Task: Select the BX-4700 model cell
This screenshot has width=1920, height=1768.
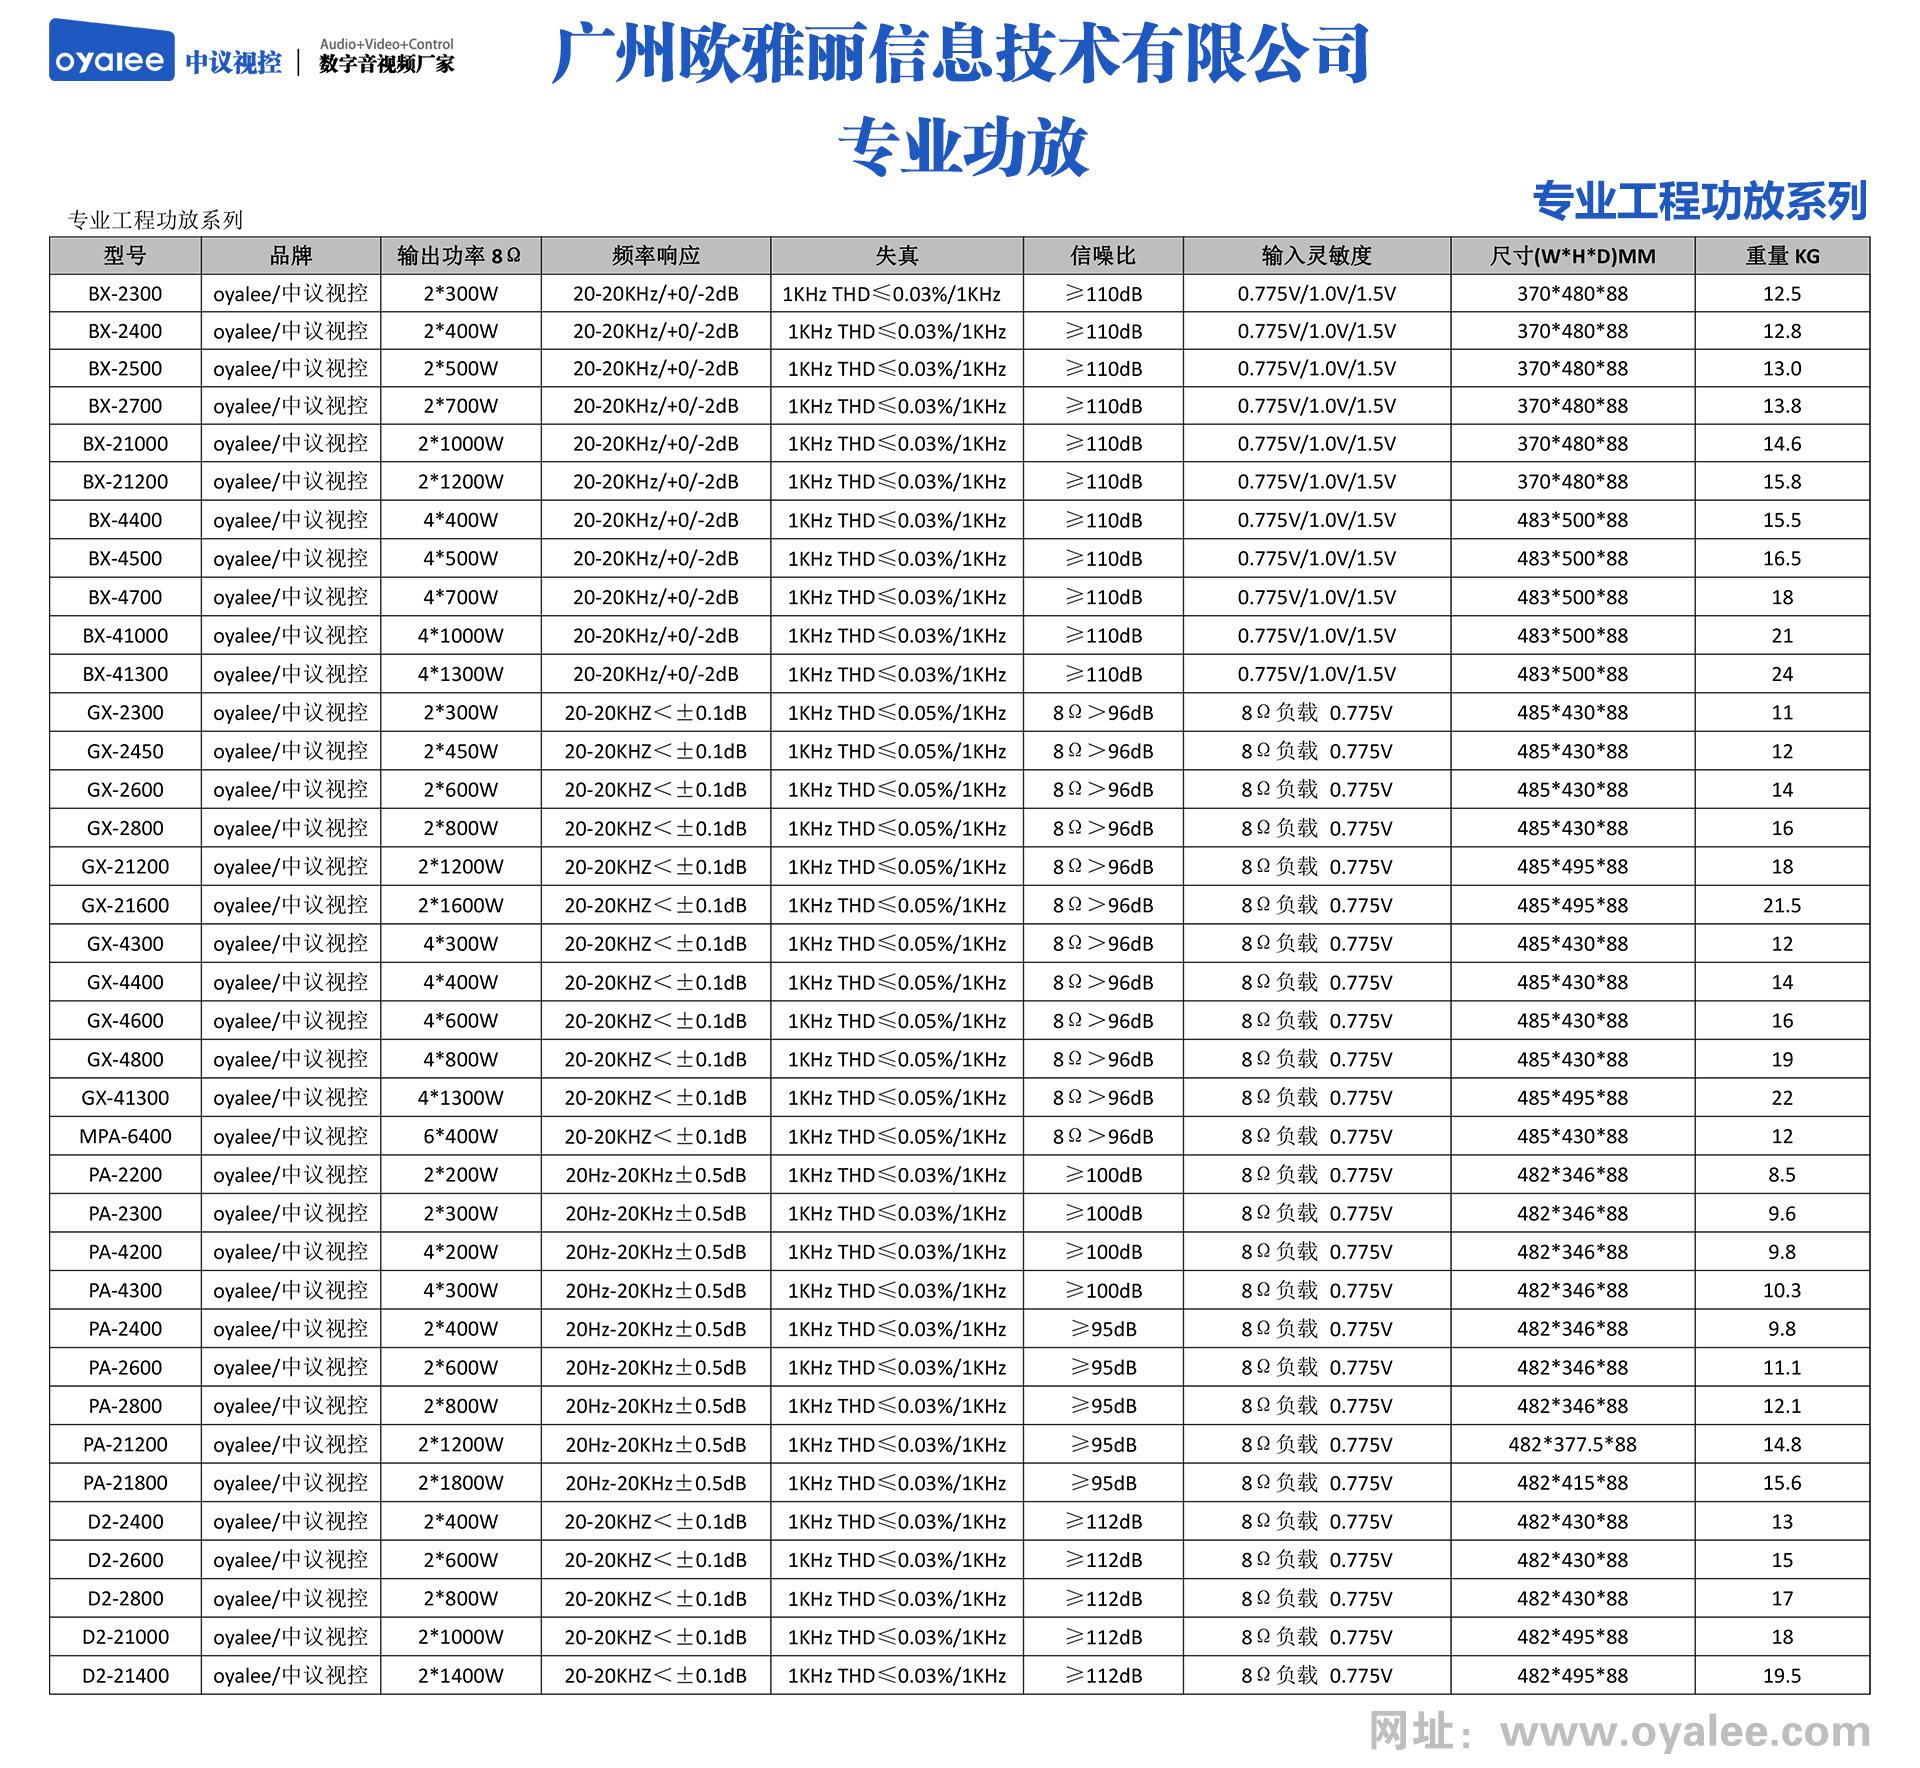Action: click(125, 597)
